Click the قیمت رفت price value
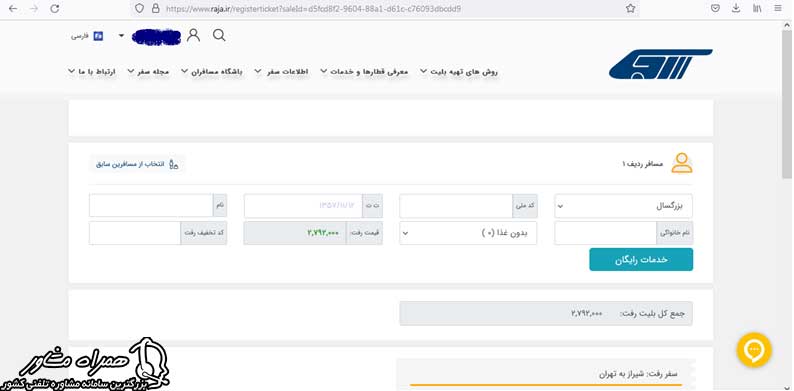The width and height of the screenshot is (794, 391). 323,233
